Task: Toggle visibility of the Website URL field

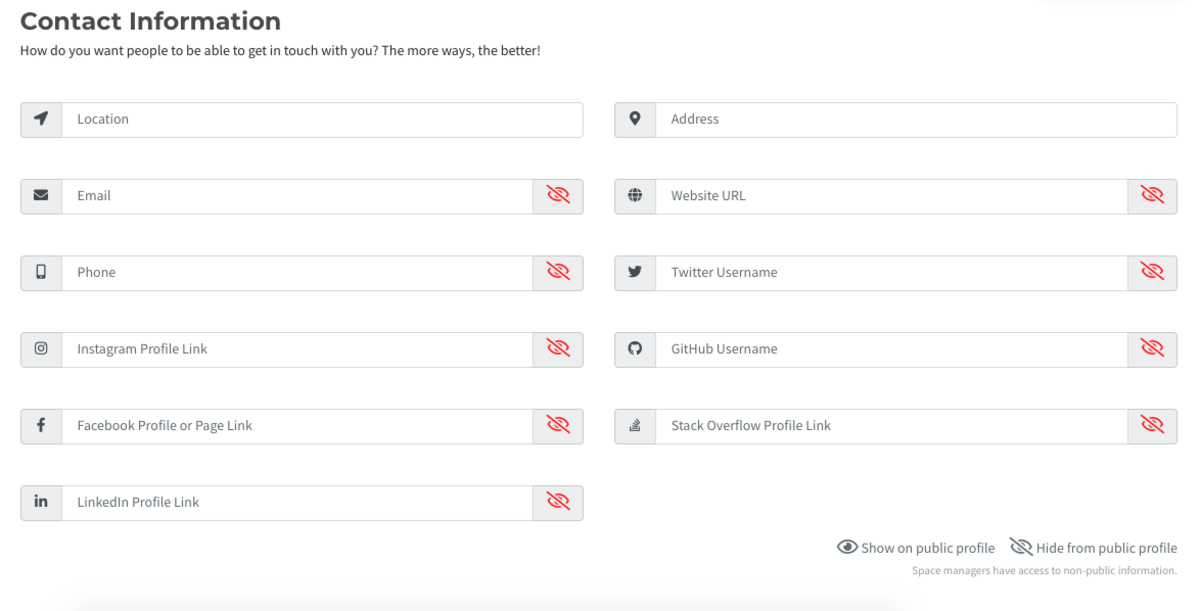Action: pyautogui.click(x=1152, y=196)
